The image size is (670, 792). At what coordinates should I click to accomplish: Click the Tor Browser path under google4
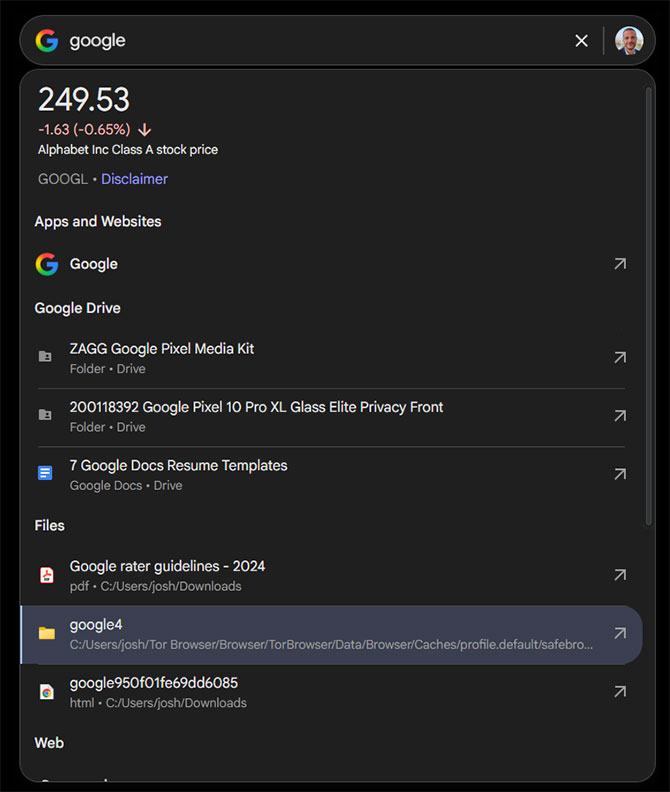click(x=331, y=645)
